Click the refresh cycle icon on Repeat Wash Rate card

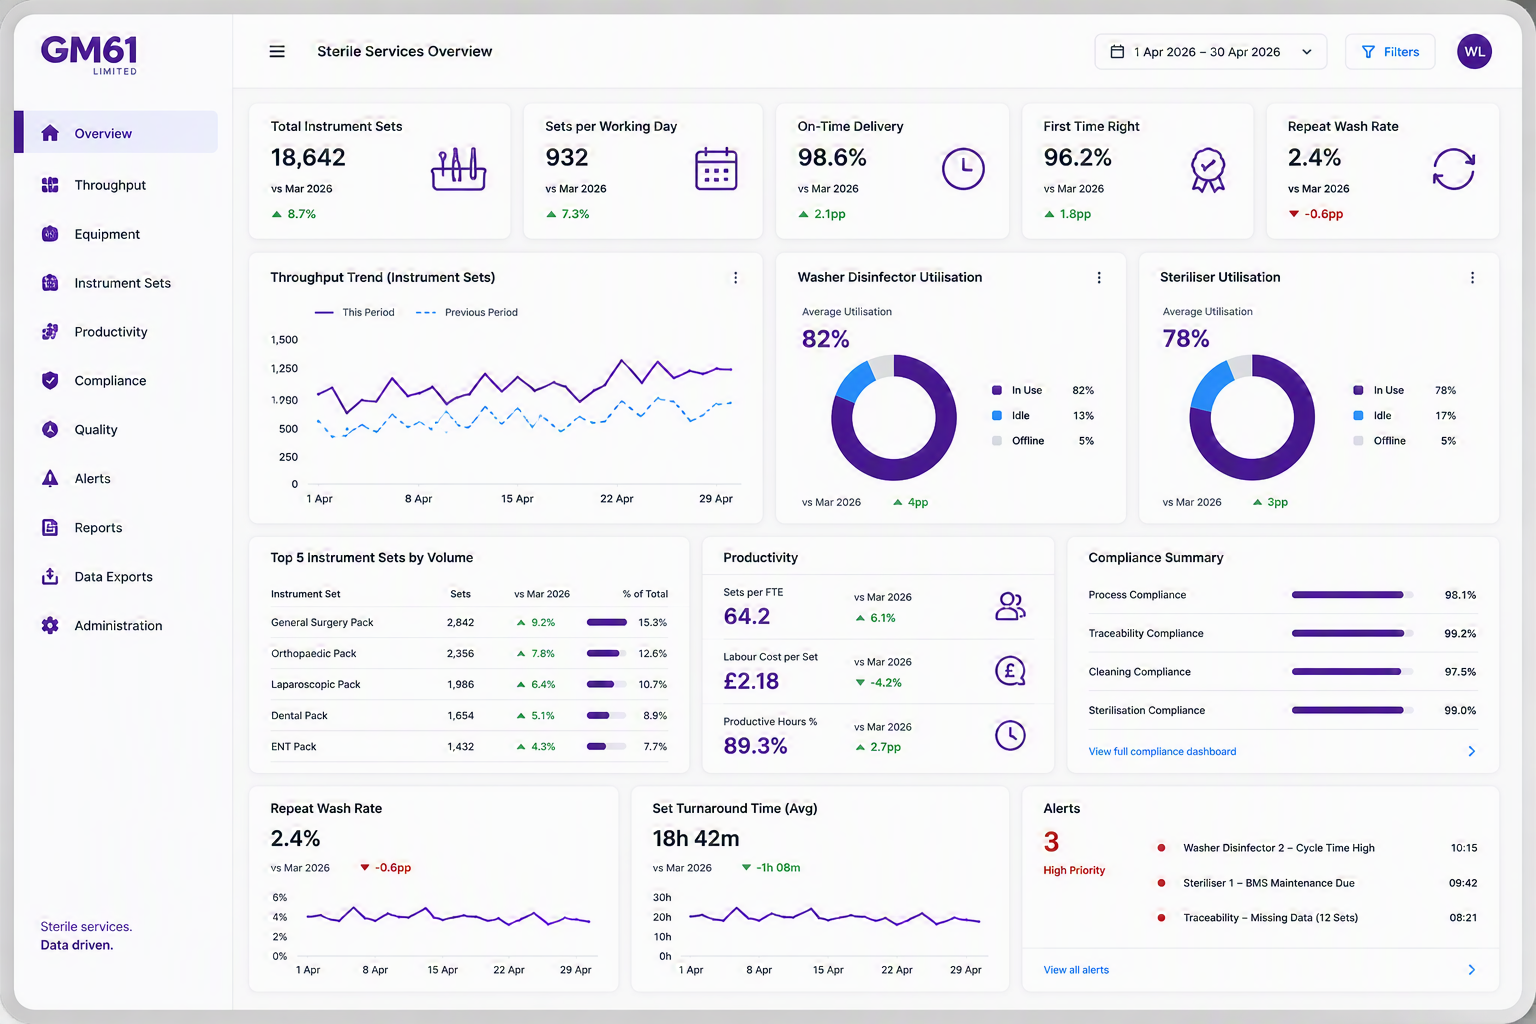click(x=1453, y=169)
